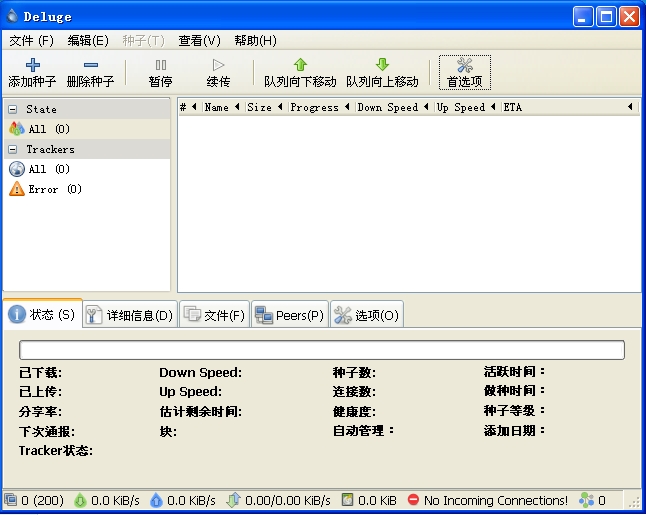Click the connections icon showing 0 (200)

tap(10, 500)
